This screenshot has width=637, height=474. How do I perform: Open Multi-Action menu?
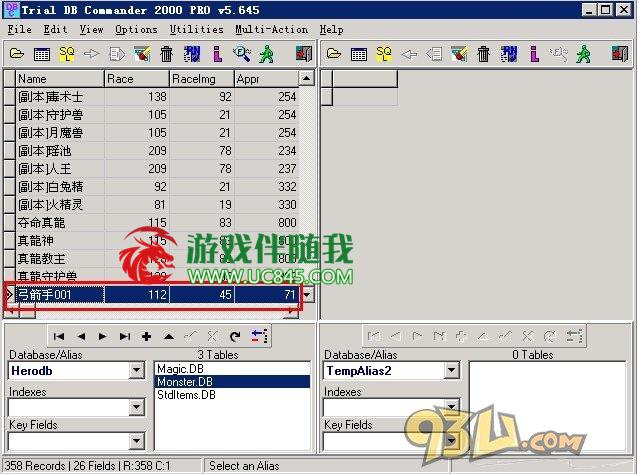coord(271,29)
